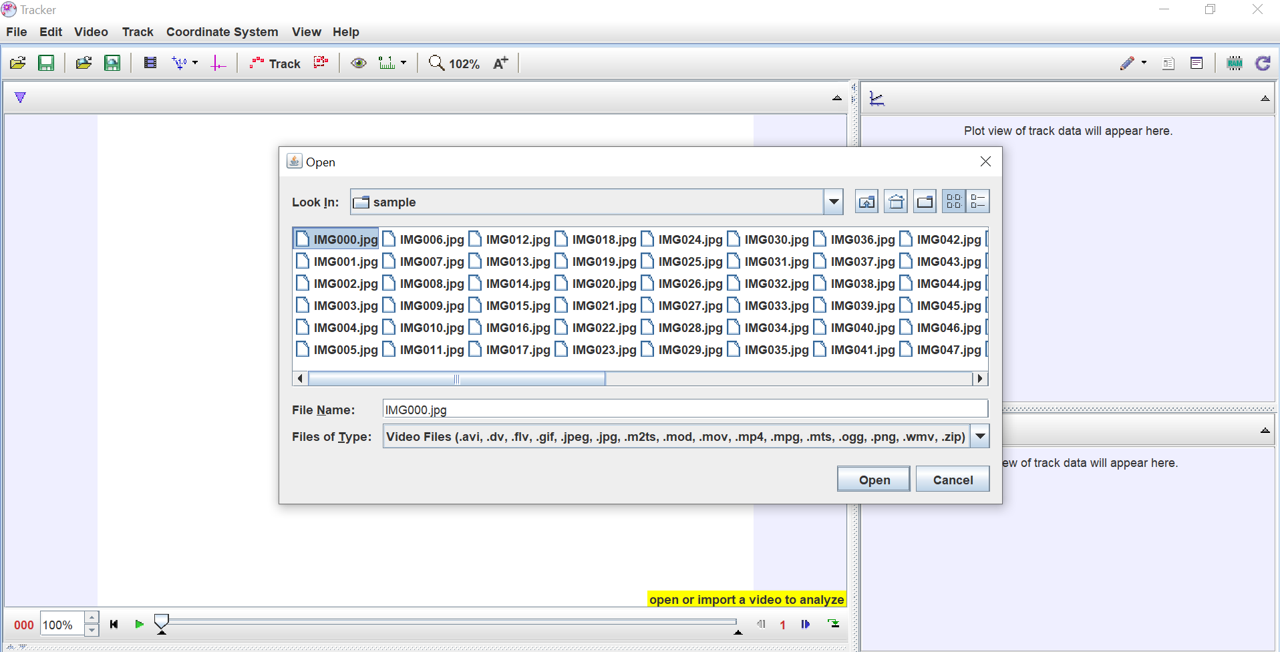Click the zoom magnifier 102% button
The image size is (1280, 652).
tap(454, 63)
